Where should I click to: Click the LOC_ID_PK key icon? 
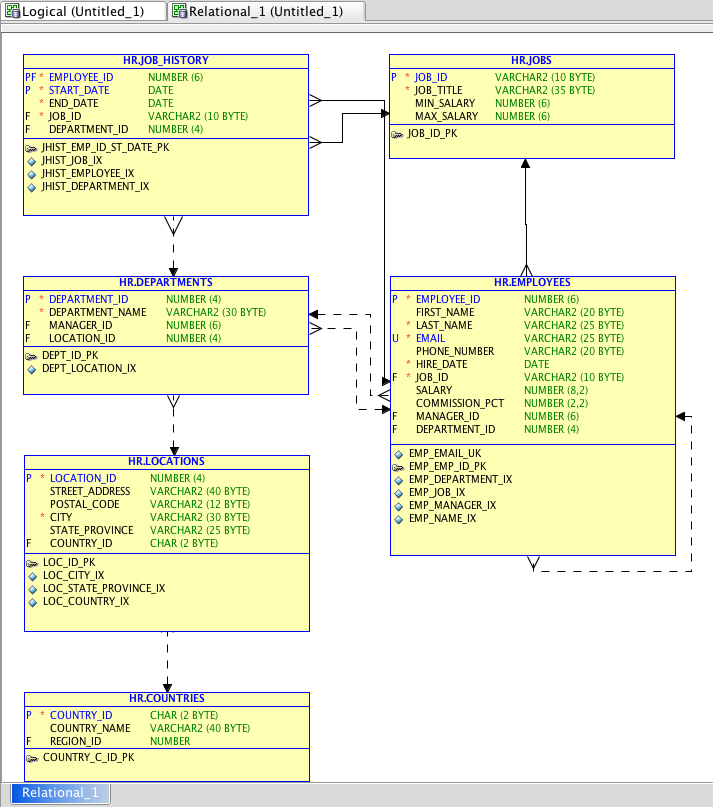[x=32, y=563]
